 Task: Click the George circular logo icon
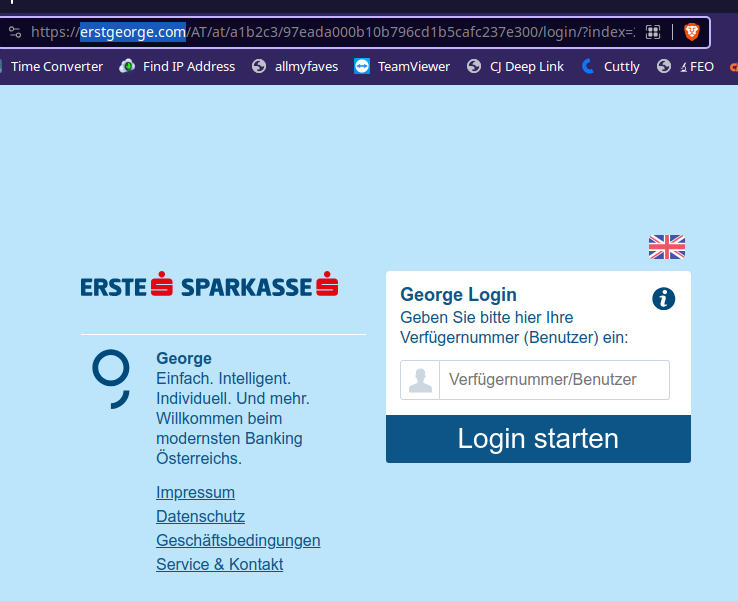click(111, 379)
